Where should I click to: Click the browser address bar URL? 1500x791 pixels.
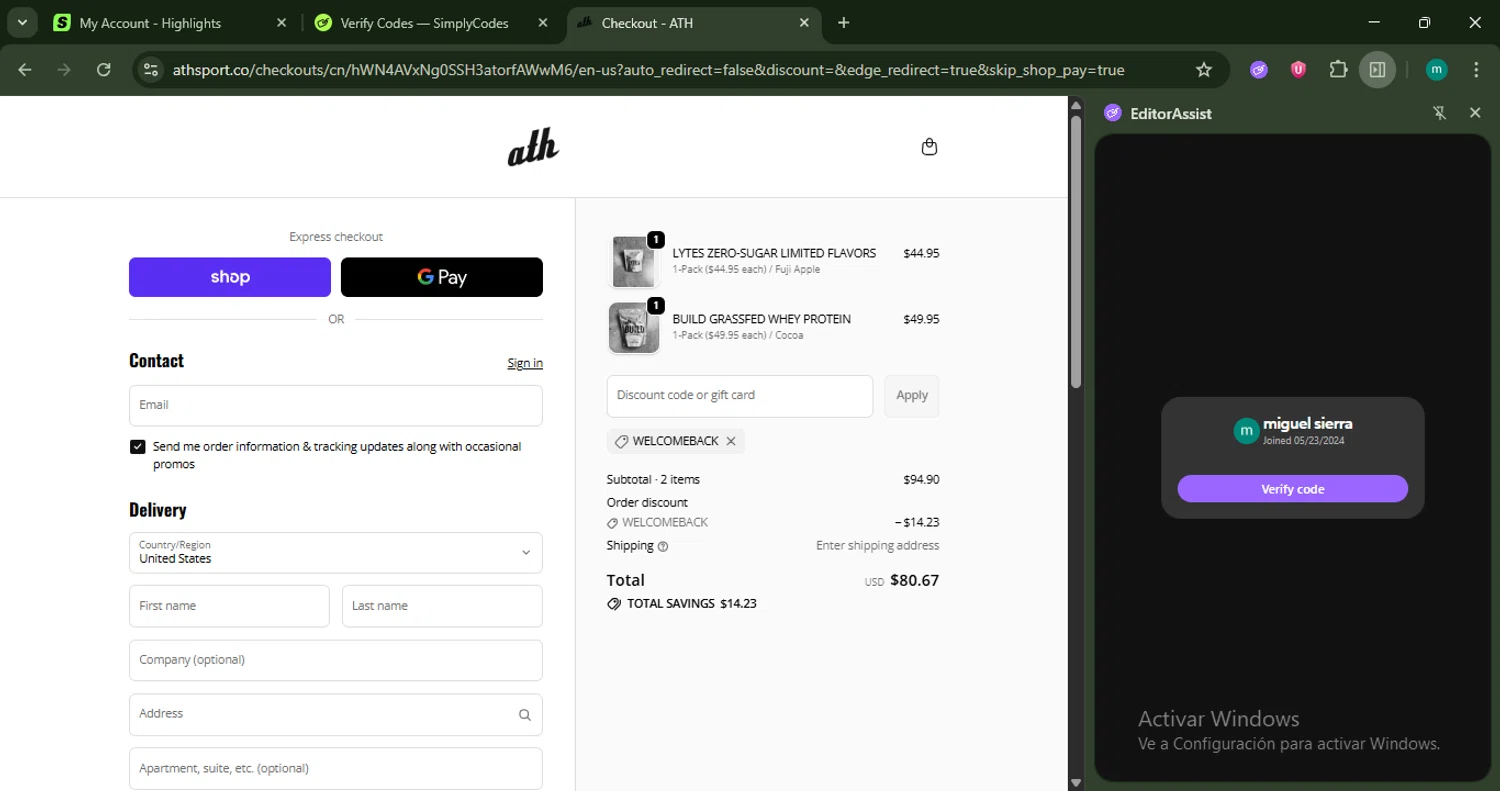648,70
